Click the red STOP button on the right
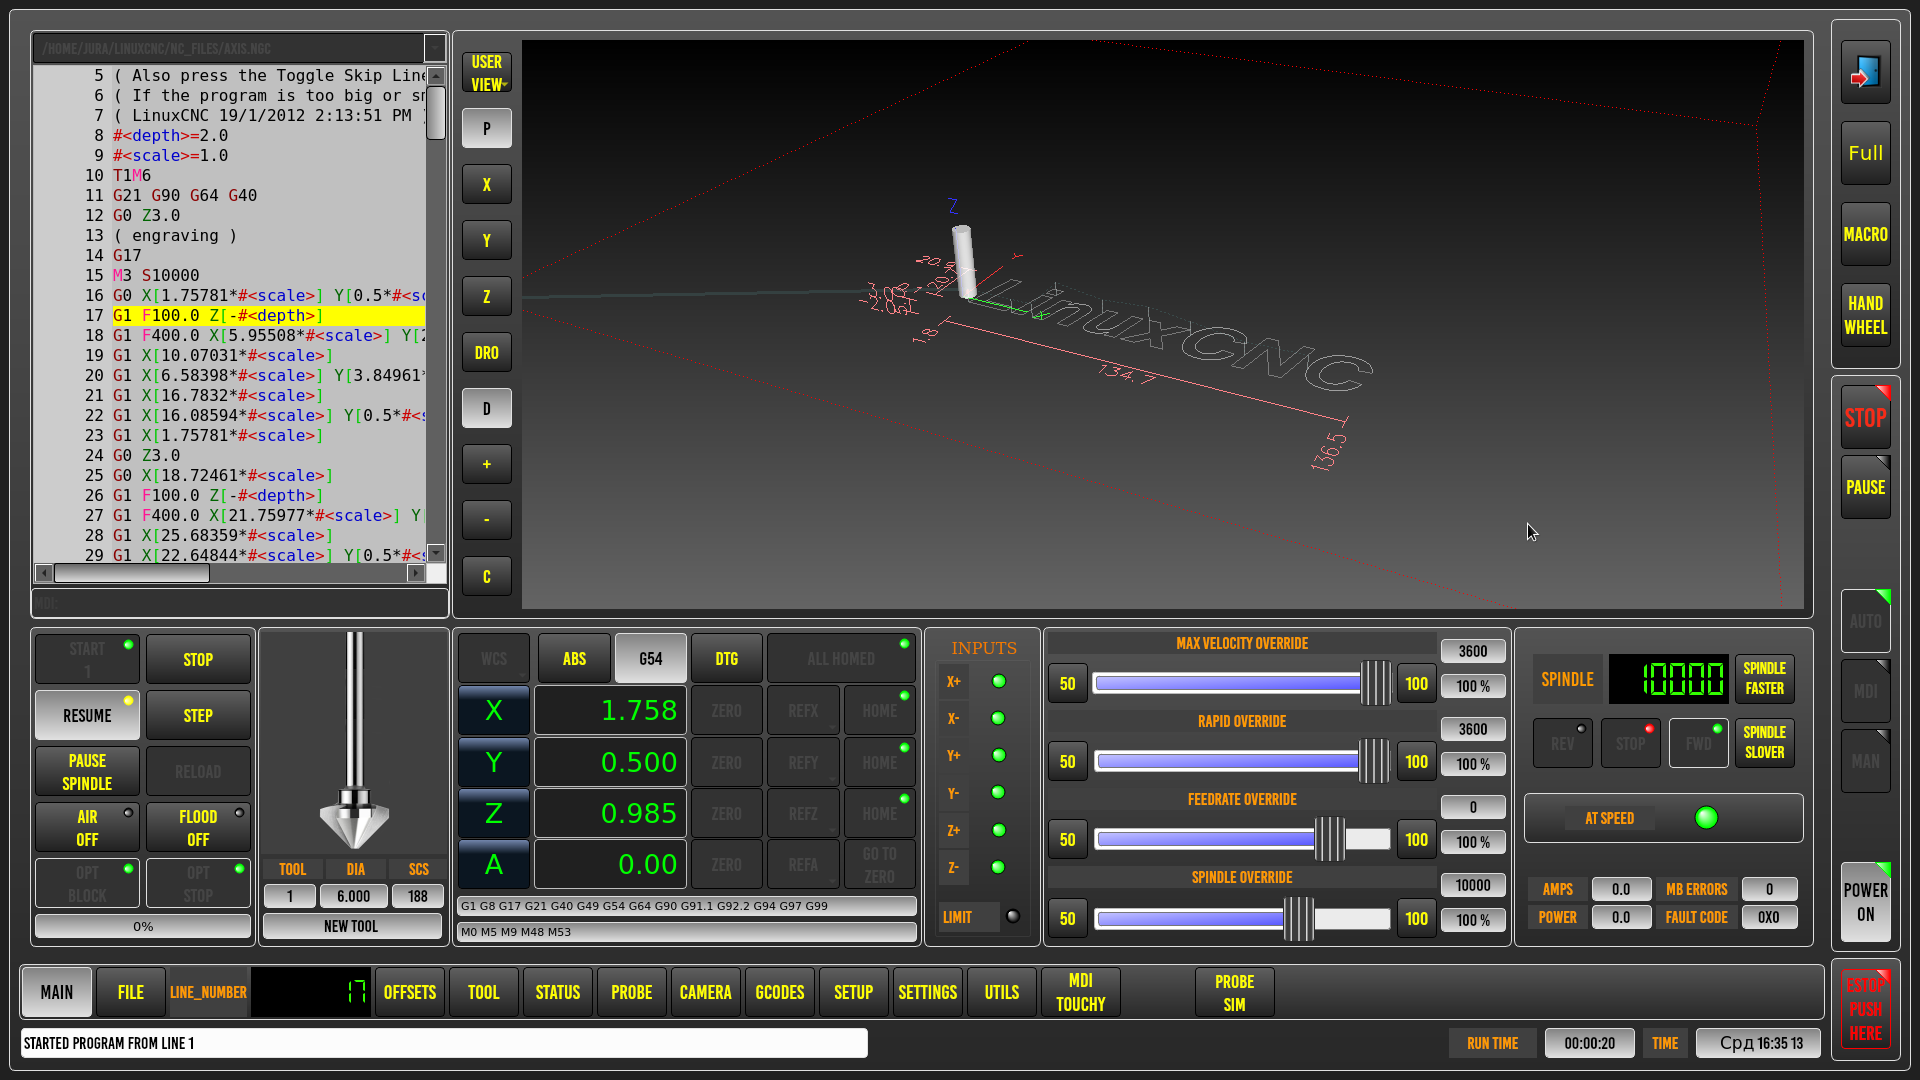This screenshot has height=1080, width=1920. [x=1865, y=418]
